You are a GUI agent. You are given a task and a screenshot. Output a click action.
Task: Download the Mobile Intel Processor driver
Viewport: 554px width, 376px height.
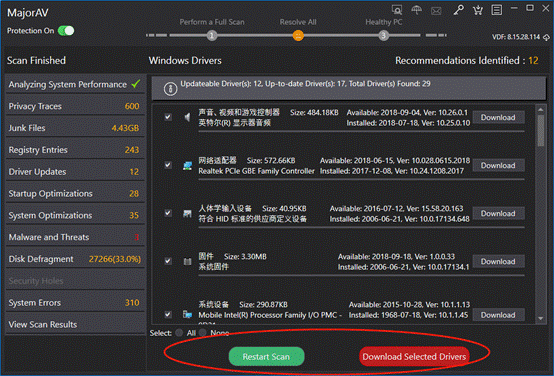[x=498, y=315]
